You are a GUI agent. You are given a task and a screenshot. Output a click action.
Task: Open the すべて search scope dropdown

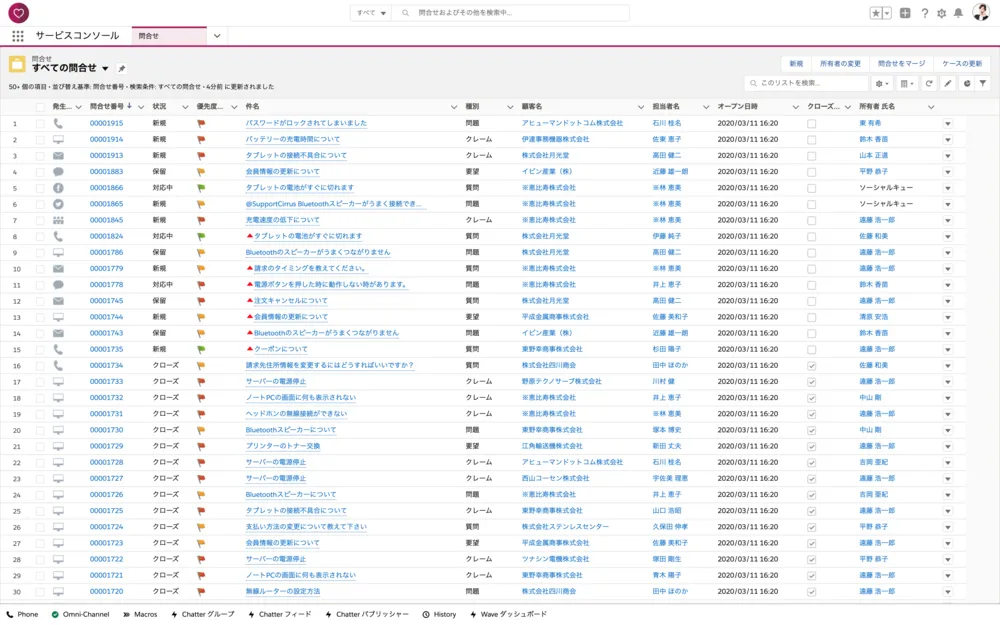click(370, 13)
